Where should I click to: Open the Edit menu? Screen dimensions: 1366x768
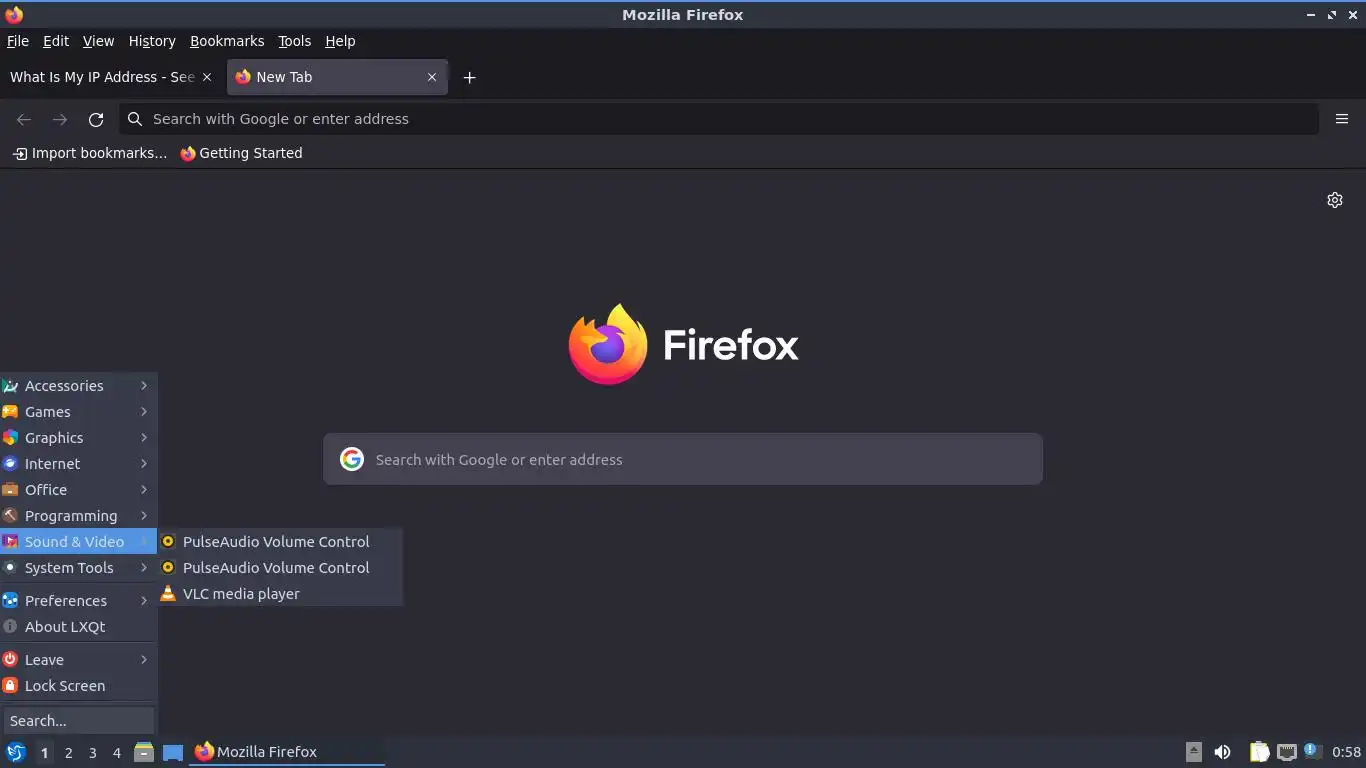point(56,41)
